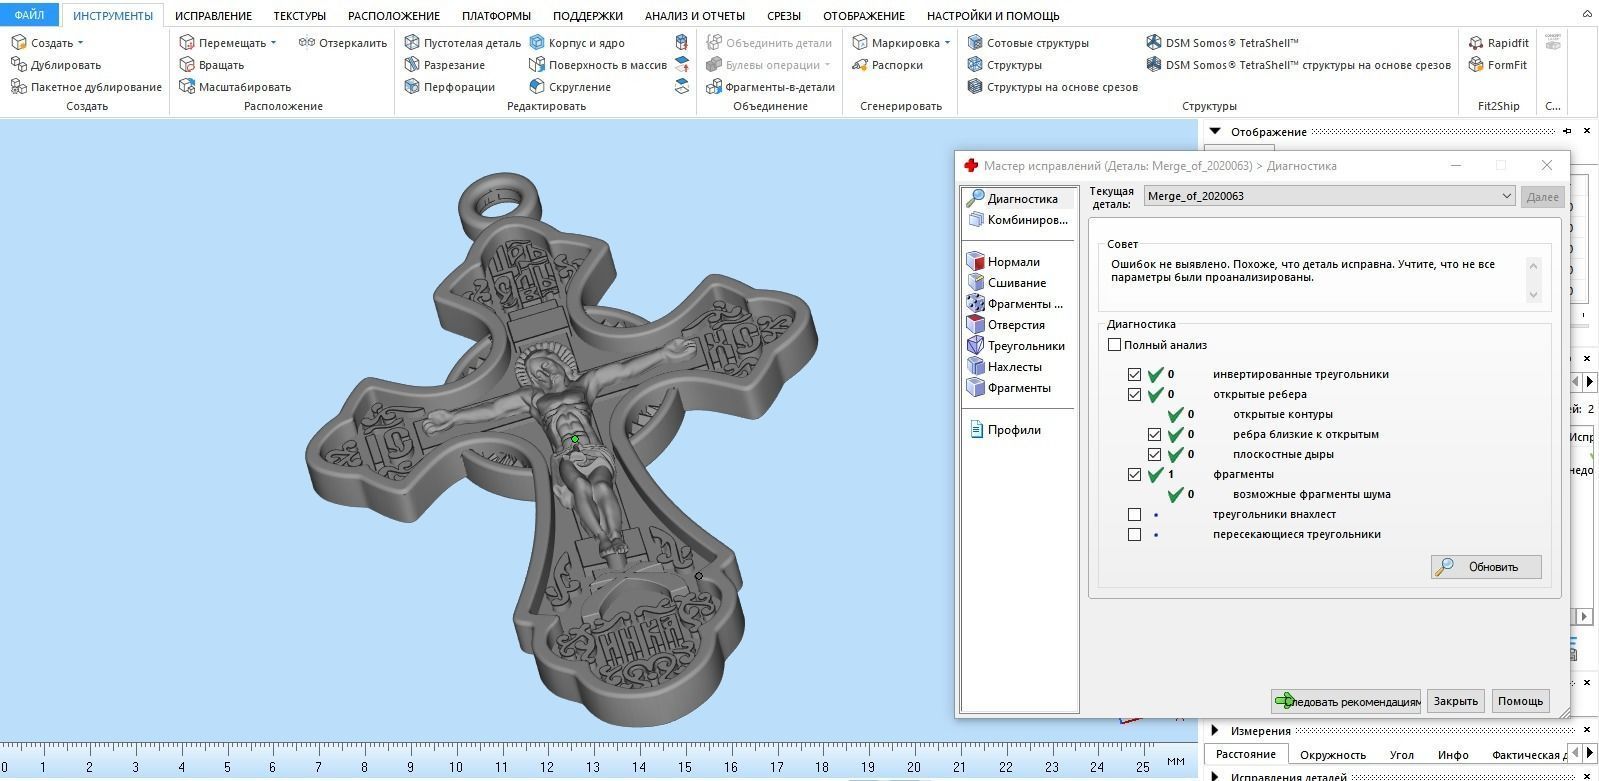Open Пакетное дублирование tool
The image size is (1599, 781).
pyautogui.click(x=86, y=87)
